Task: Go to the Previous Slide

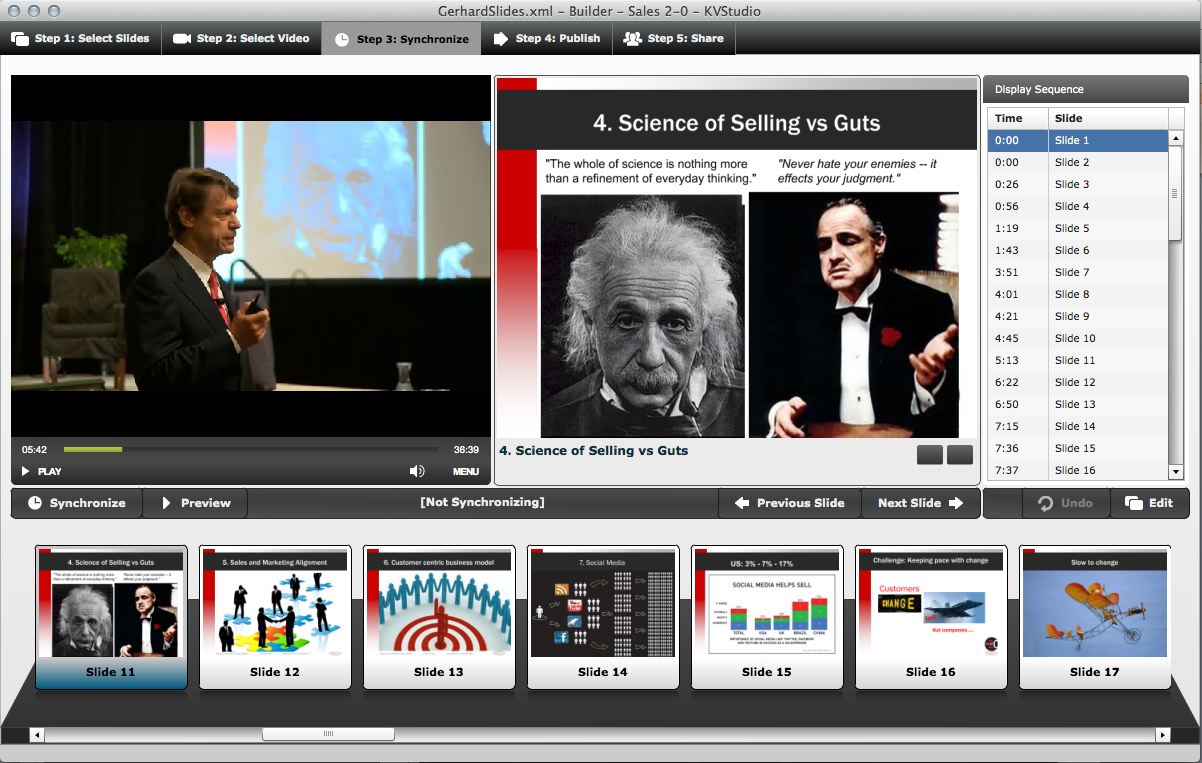Action: 790,503
